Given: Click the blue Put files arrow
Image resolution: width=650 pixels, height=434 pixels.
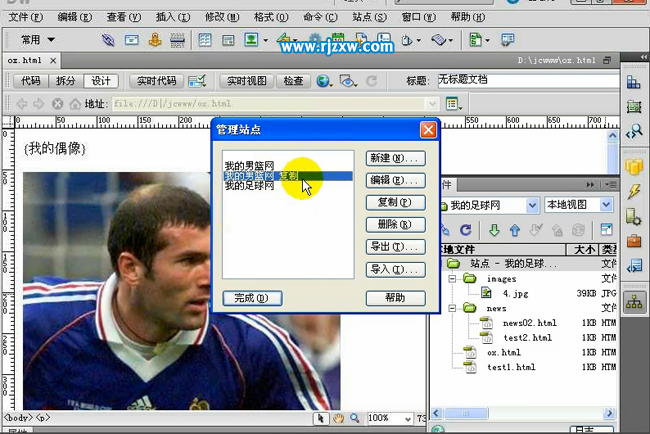Looking at the screenshot, I should [515, 230].
